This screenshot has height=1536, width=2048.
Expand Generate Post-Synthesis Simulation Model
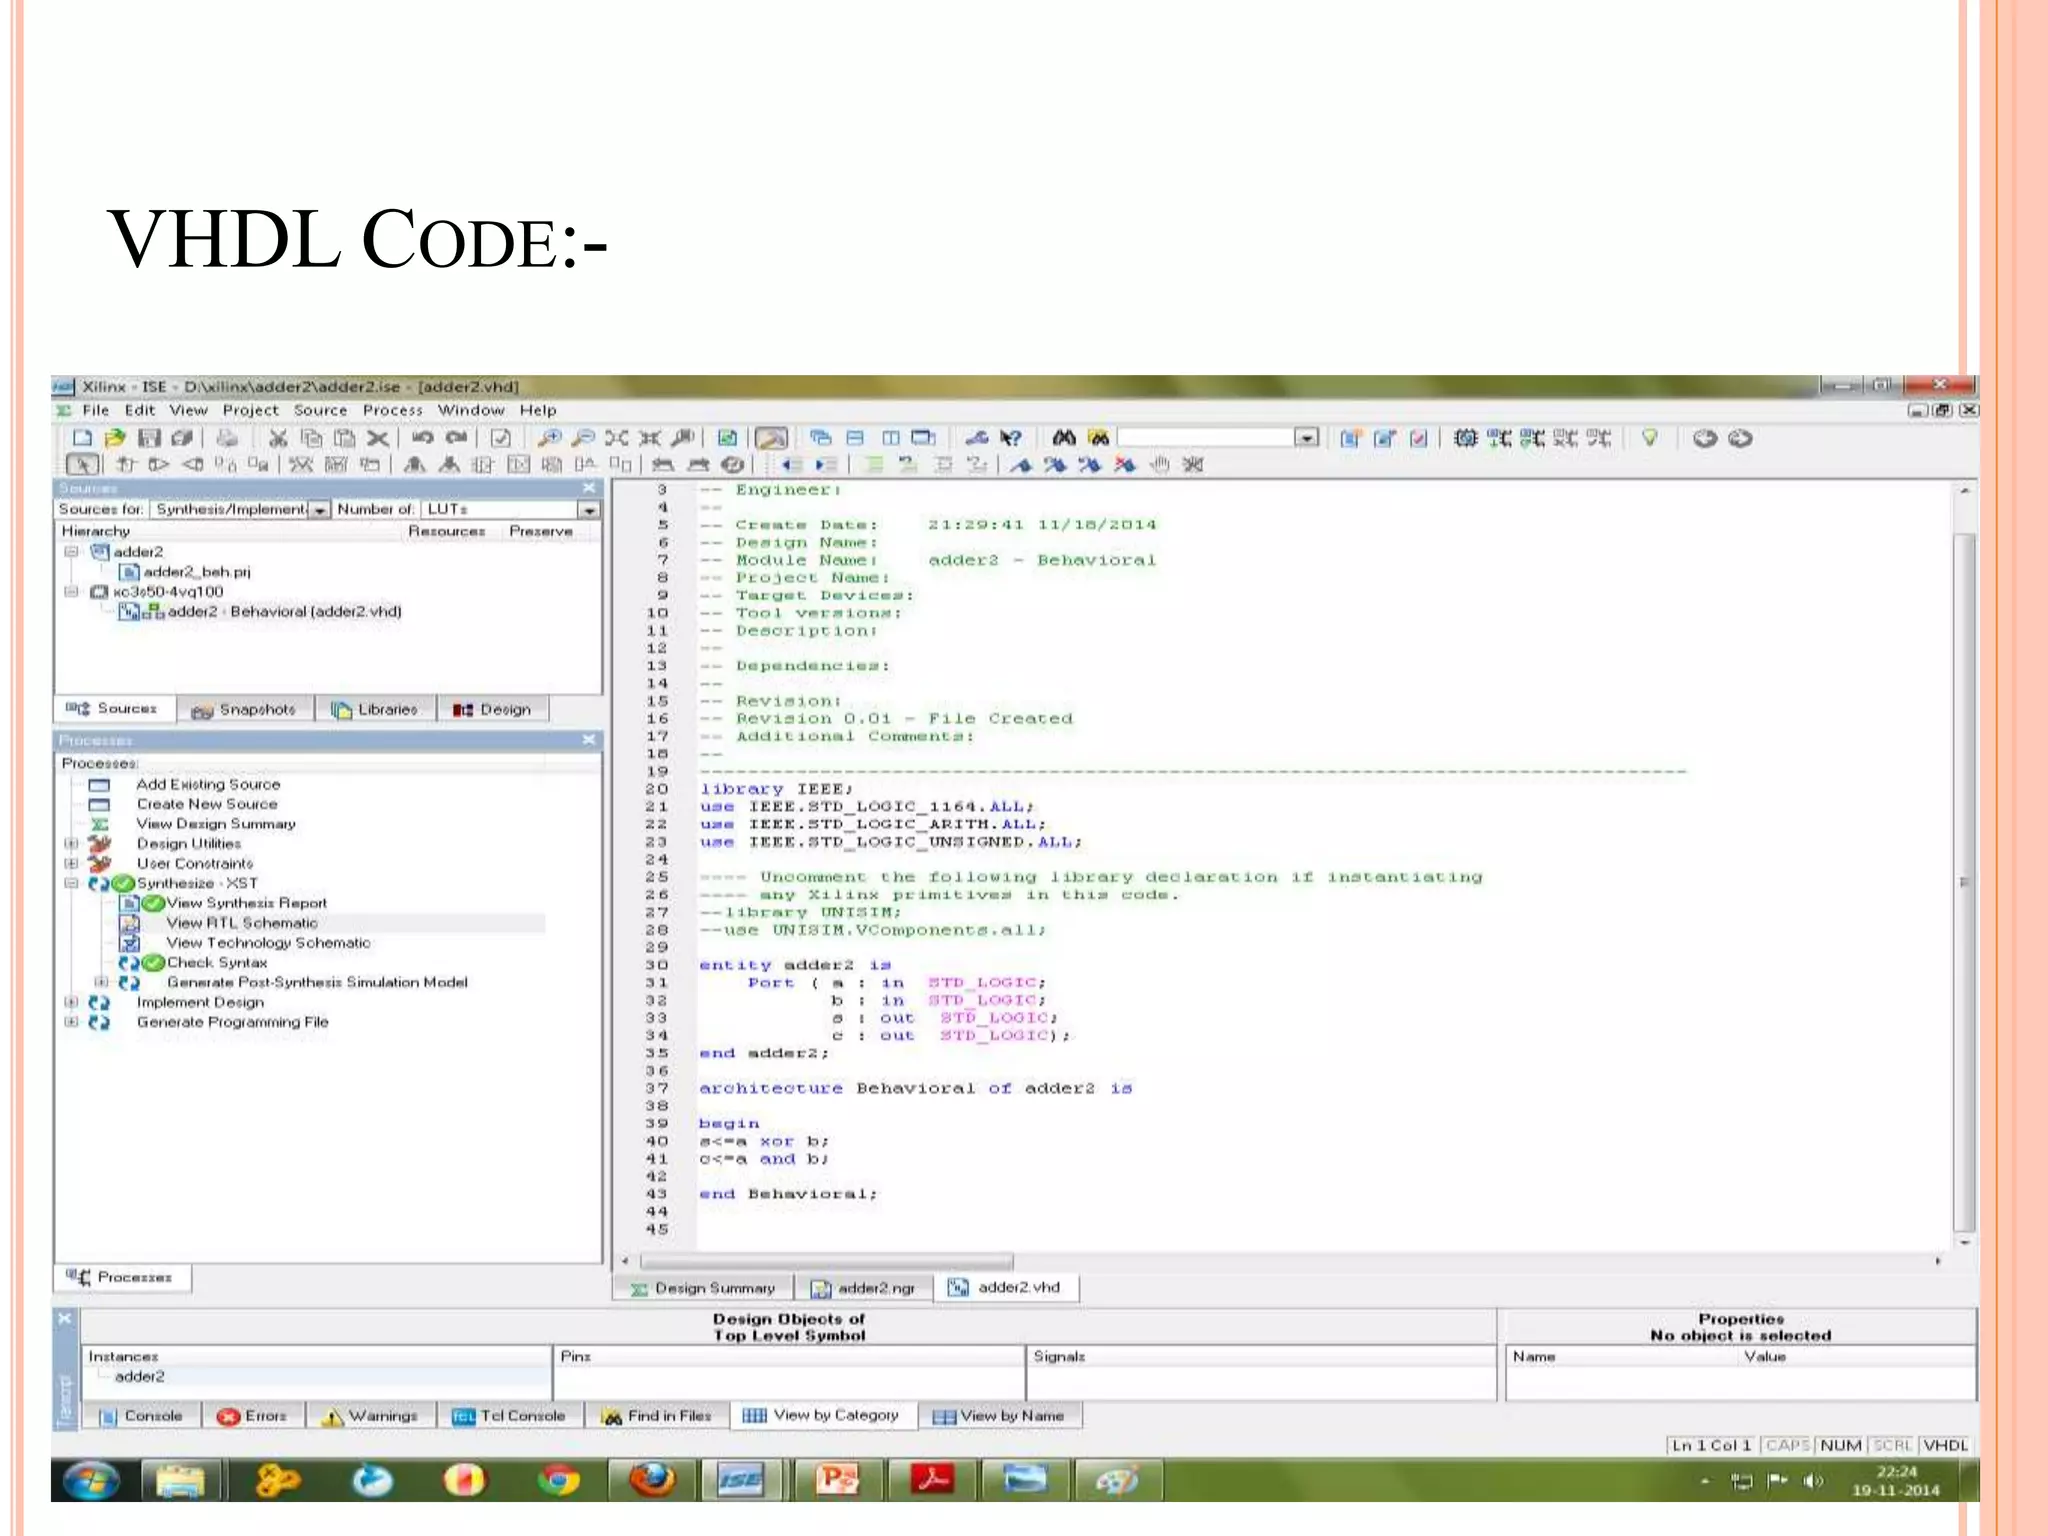click(x=101, y=982)
